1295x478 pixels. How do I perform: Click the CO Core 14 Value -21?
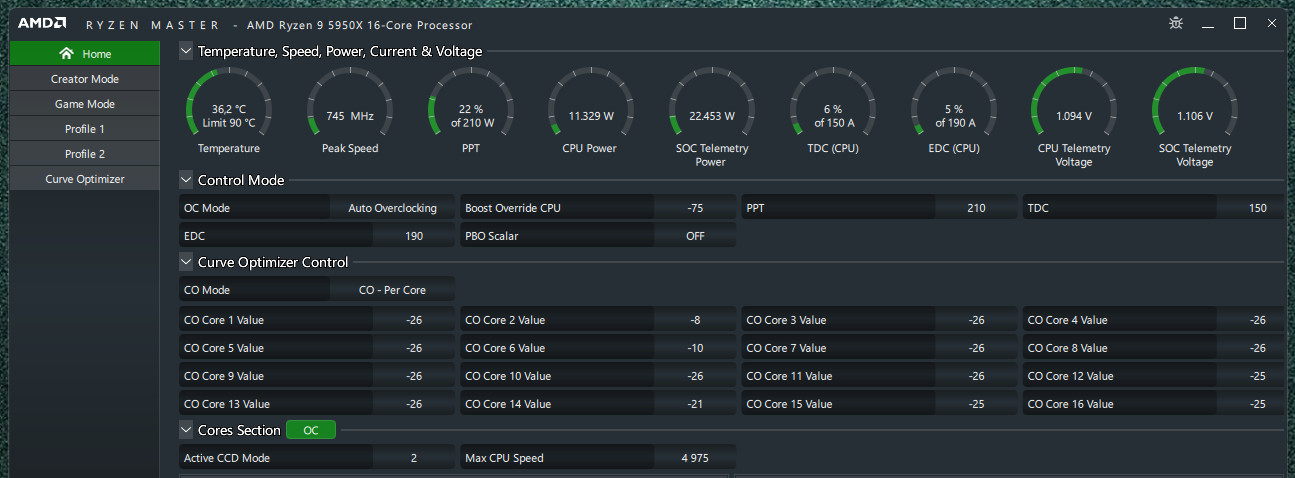click(x=695, y=404)
